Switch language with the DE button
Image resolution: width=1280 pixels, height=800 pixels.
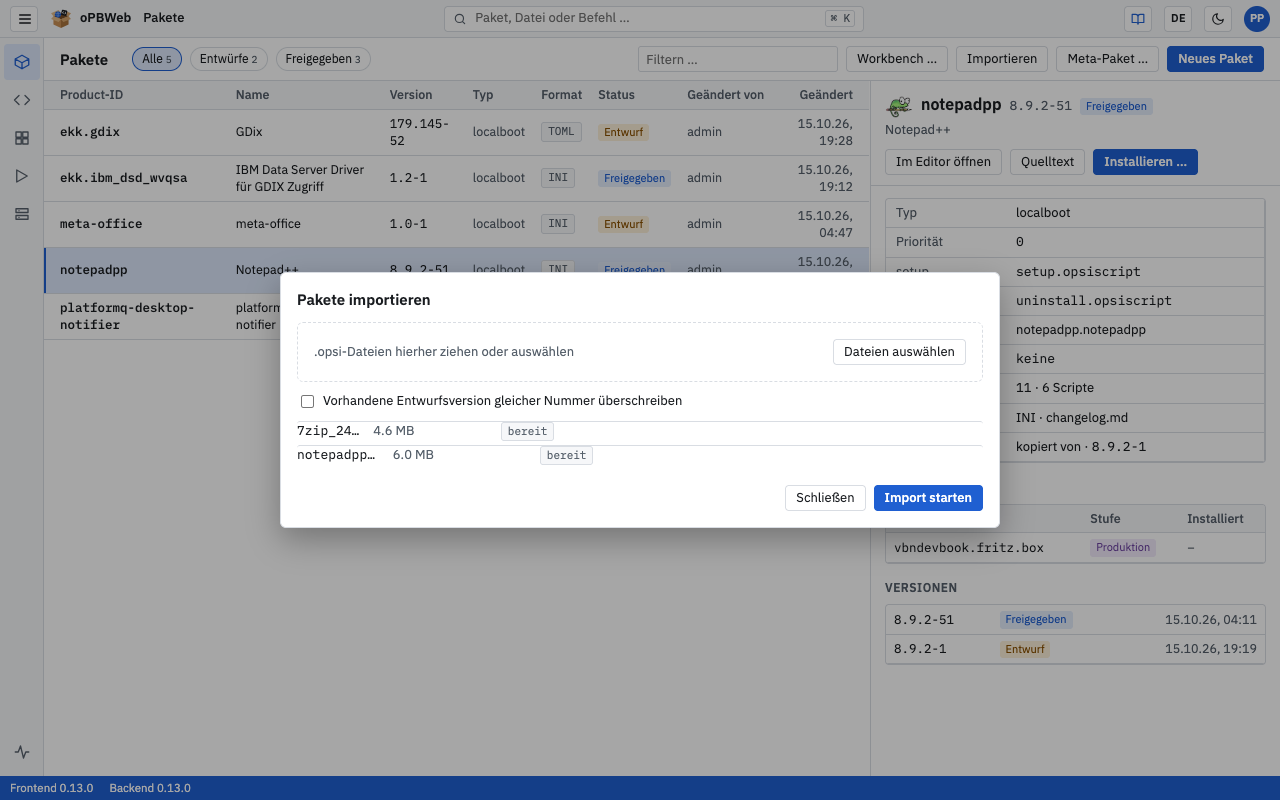pos(1178,18)
